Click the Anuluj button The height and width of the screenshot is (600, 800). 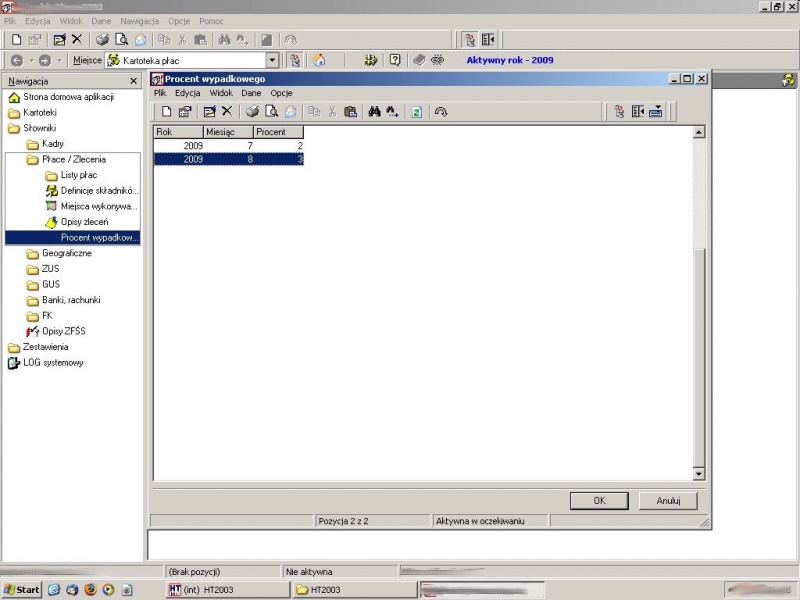pyautogui.click(x=668, y=501)
